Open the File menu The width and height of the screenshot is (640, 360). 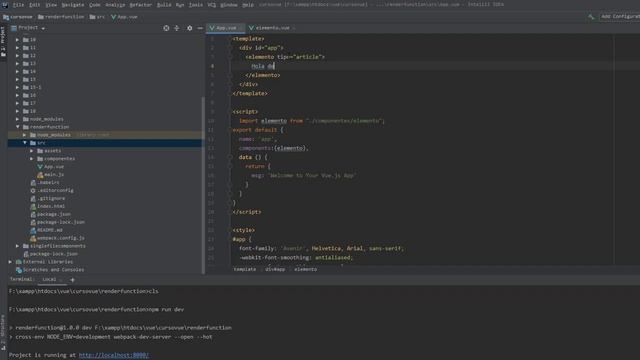[18, 5]
